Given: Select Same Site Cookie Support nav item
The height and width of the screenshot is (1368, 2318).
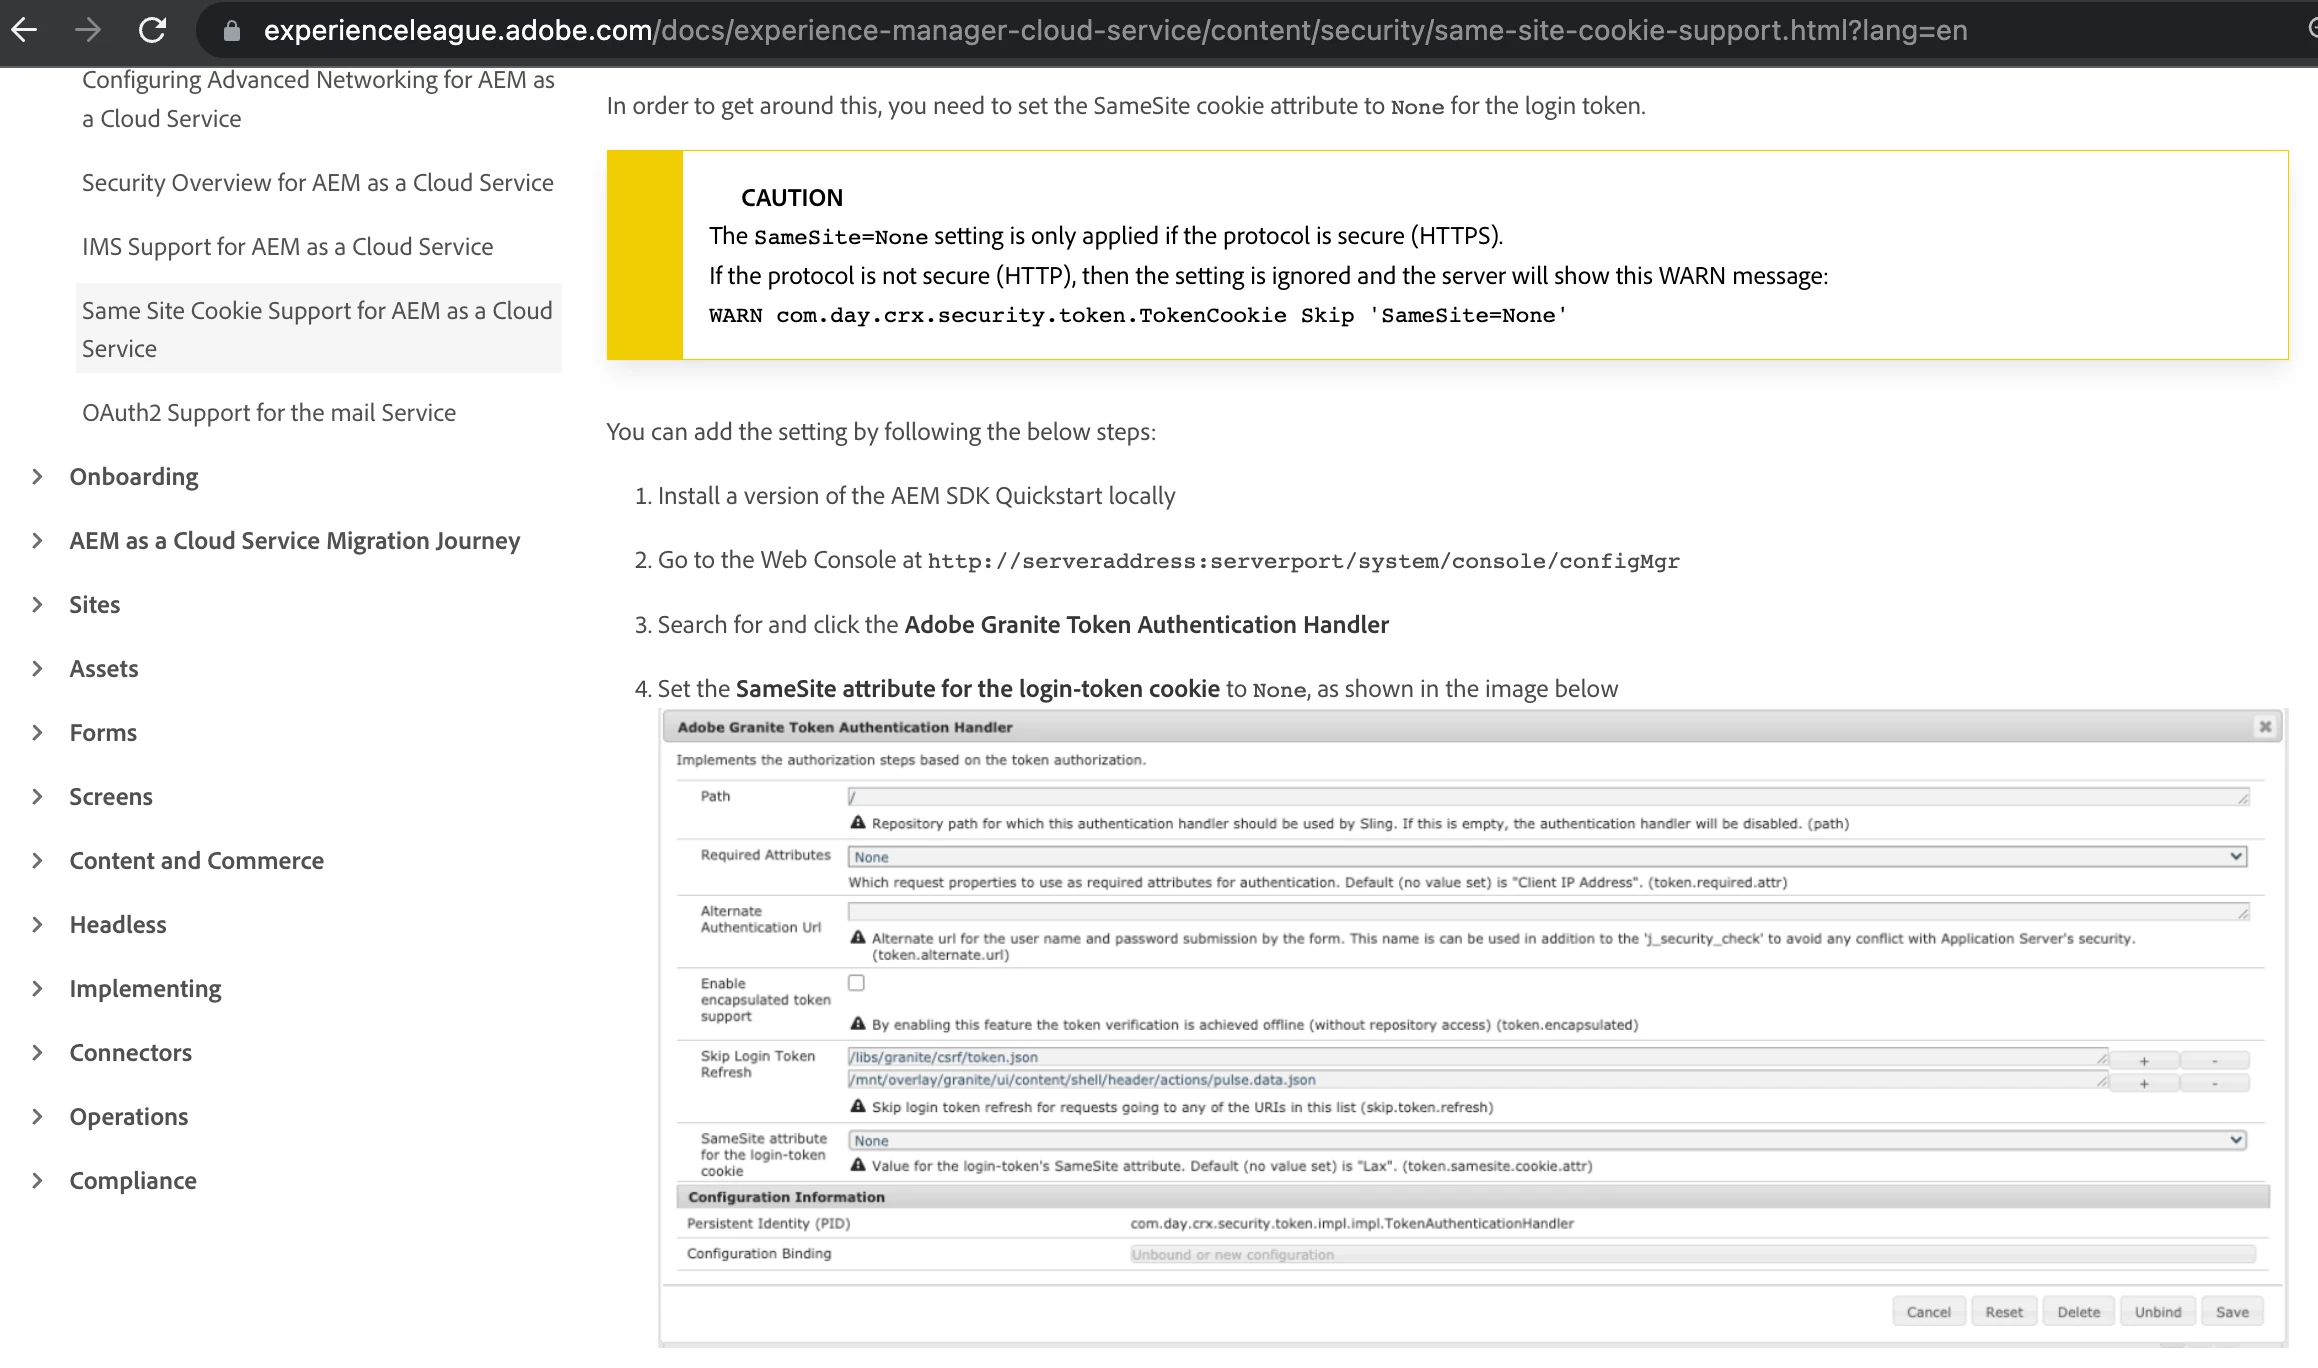Looking at the screenshot, I should click(317, 329).
